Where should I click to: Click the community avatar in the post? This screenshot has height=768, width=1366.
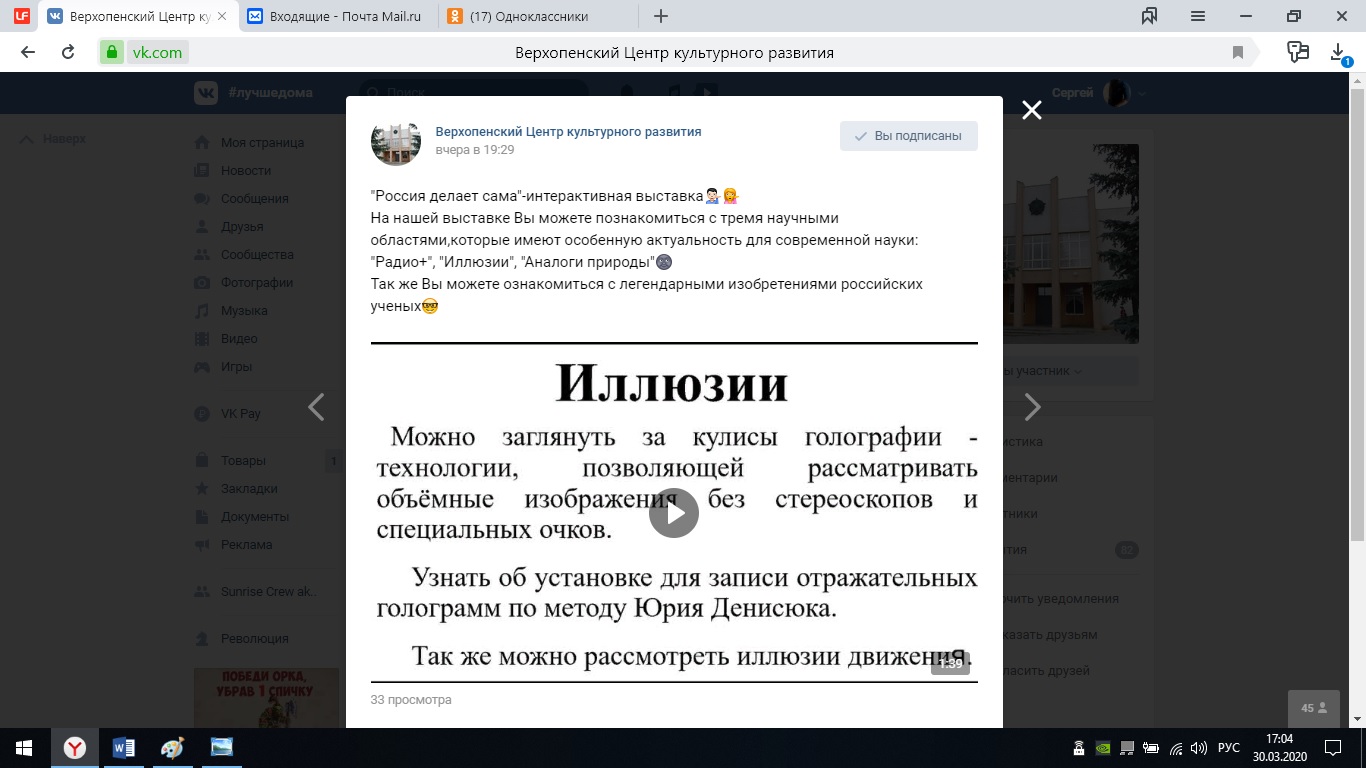[396, 141]
